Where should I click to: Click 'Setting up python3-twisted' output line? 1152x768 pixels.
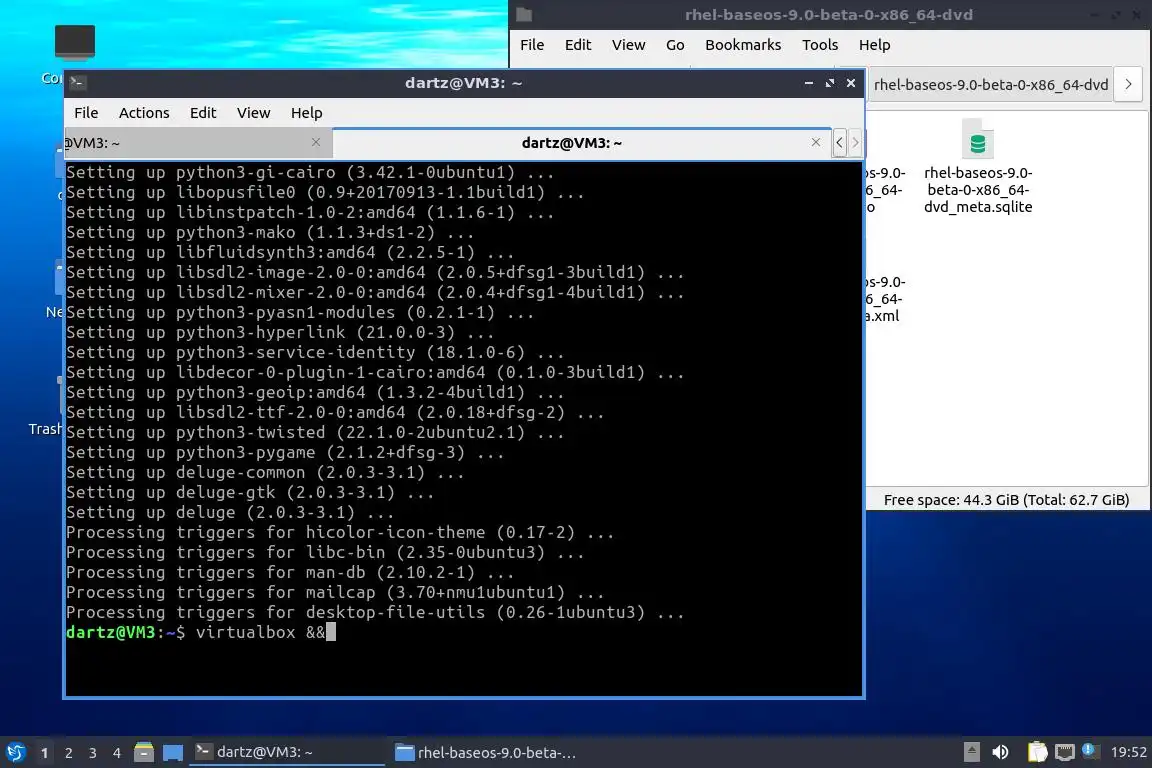click(315, 432)
